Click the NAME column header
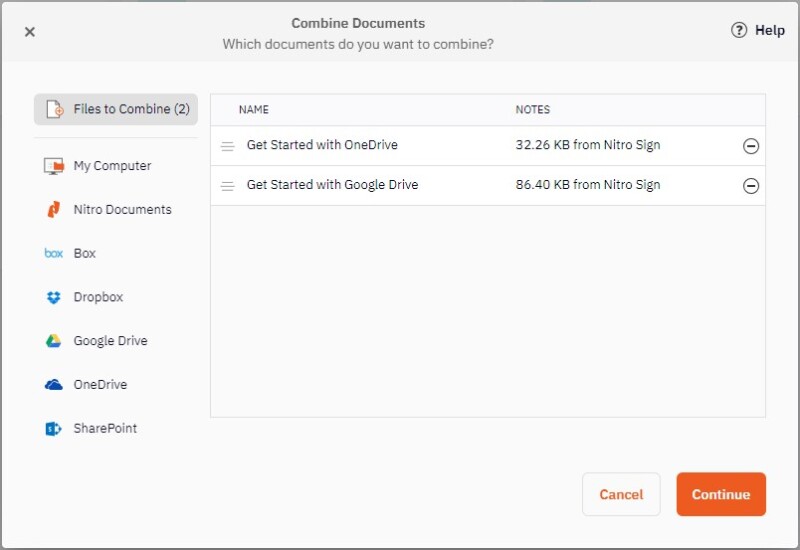Viewport: 800px width, 550px height. [x=254, y=110]
